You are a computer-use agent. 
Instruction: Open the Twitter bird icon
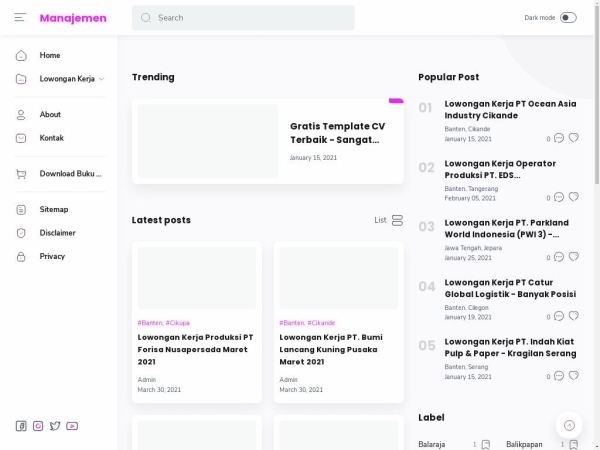click(55, 426)
